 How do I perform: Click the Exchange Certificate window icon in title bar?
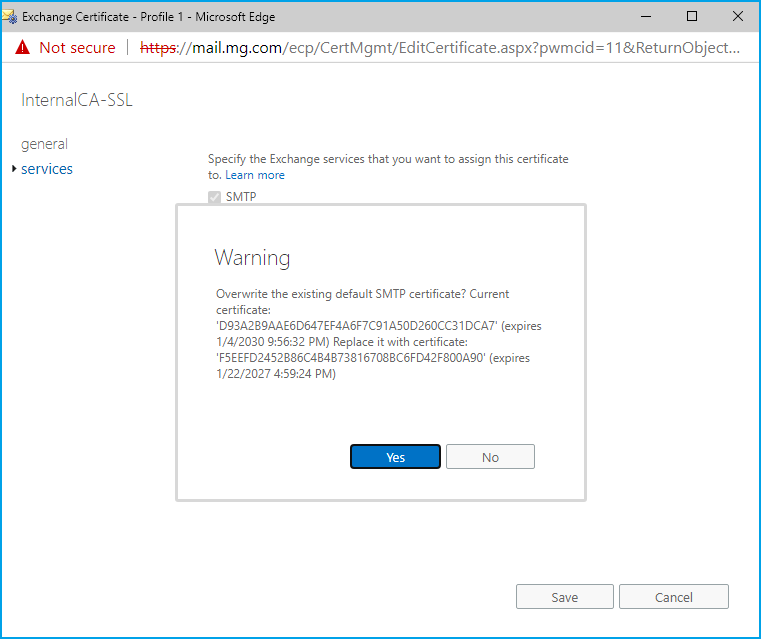tap(11, 16)
